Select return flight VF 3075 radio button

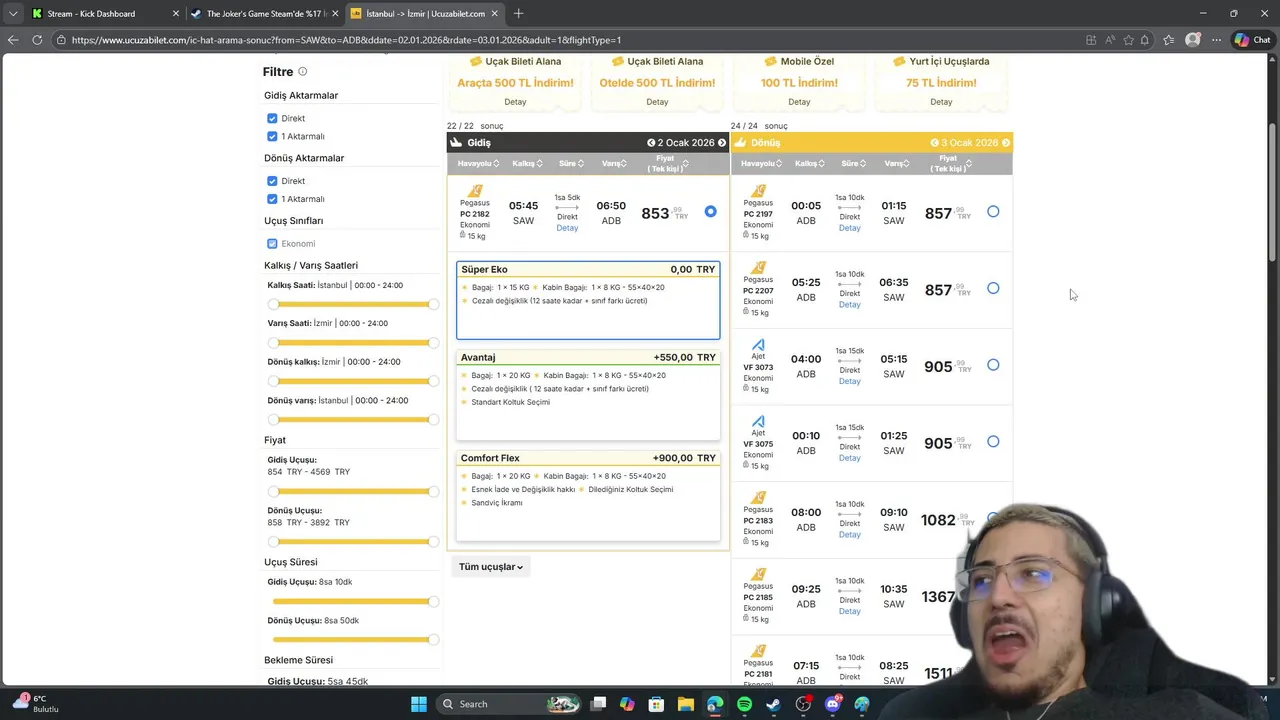pyautogui.click(x=993, y=441)
